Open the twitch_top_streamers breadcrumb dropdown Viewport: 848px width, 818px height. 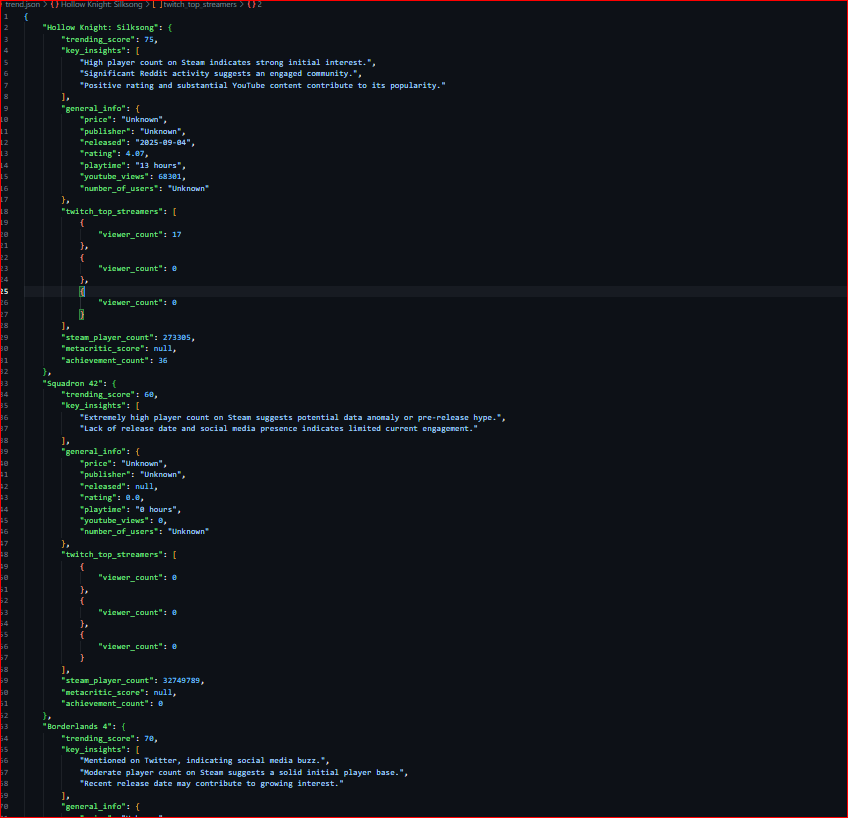[200, 4]
